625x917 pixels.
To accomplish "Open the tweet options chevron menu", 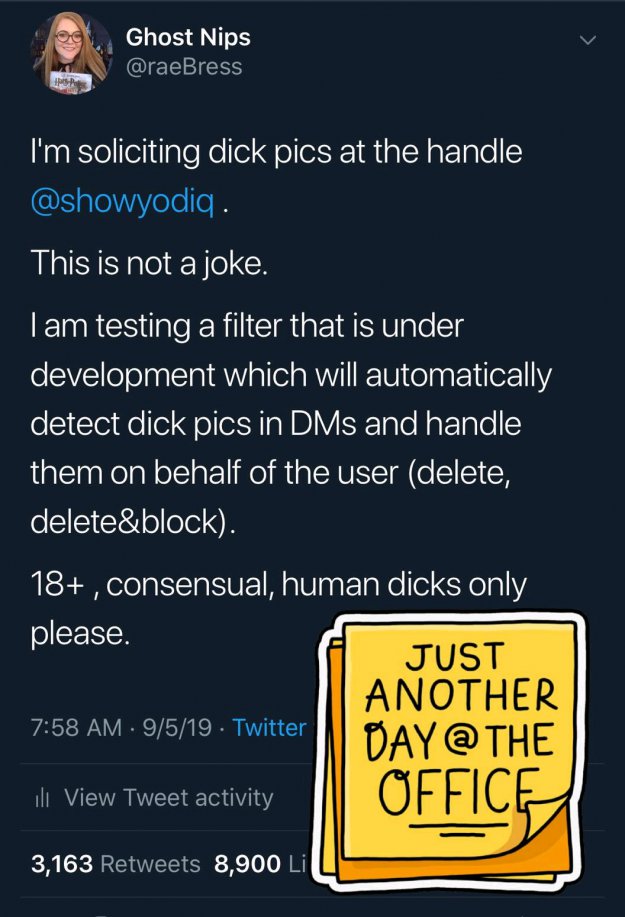I will (x=587, y=41).
